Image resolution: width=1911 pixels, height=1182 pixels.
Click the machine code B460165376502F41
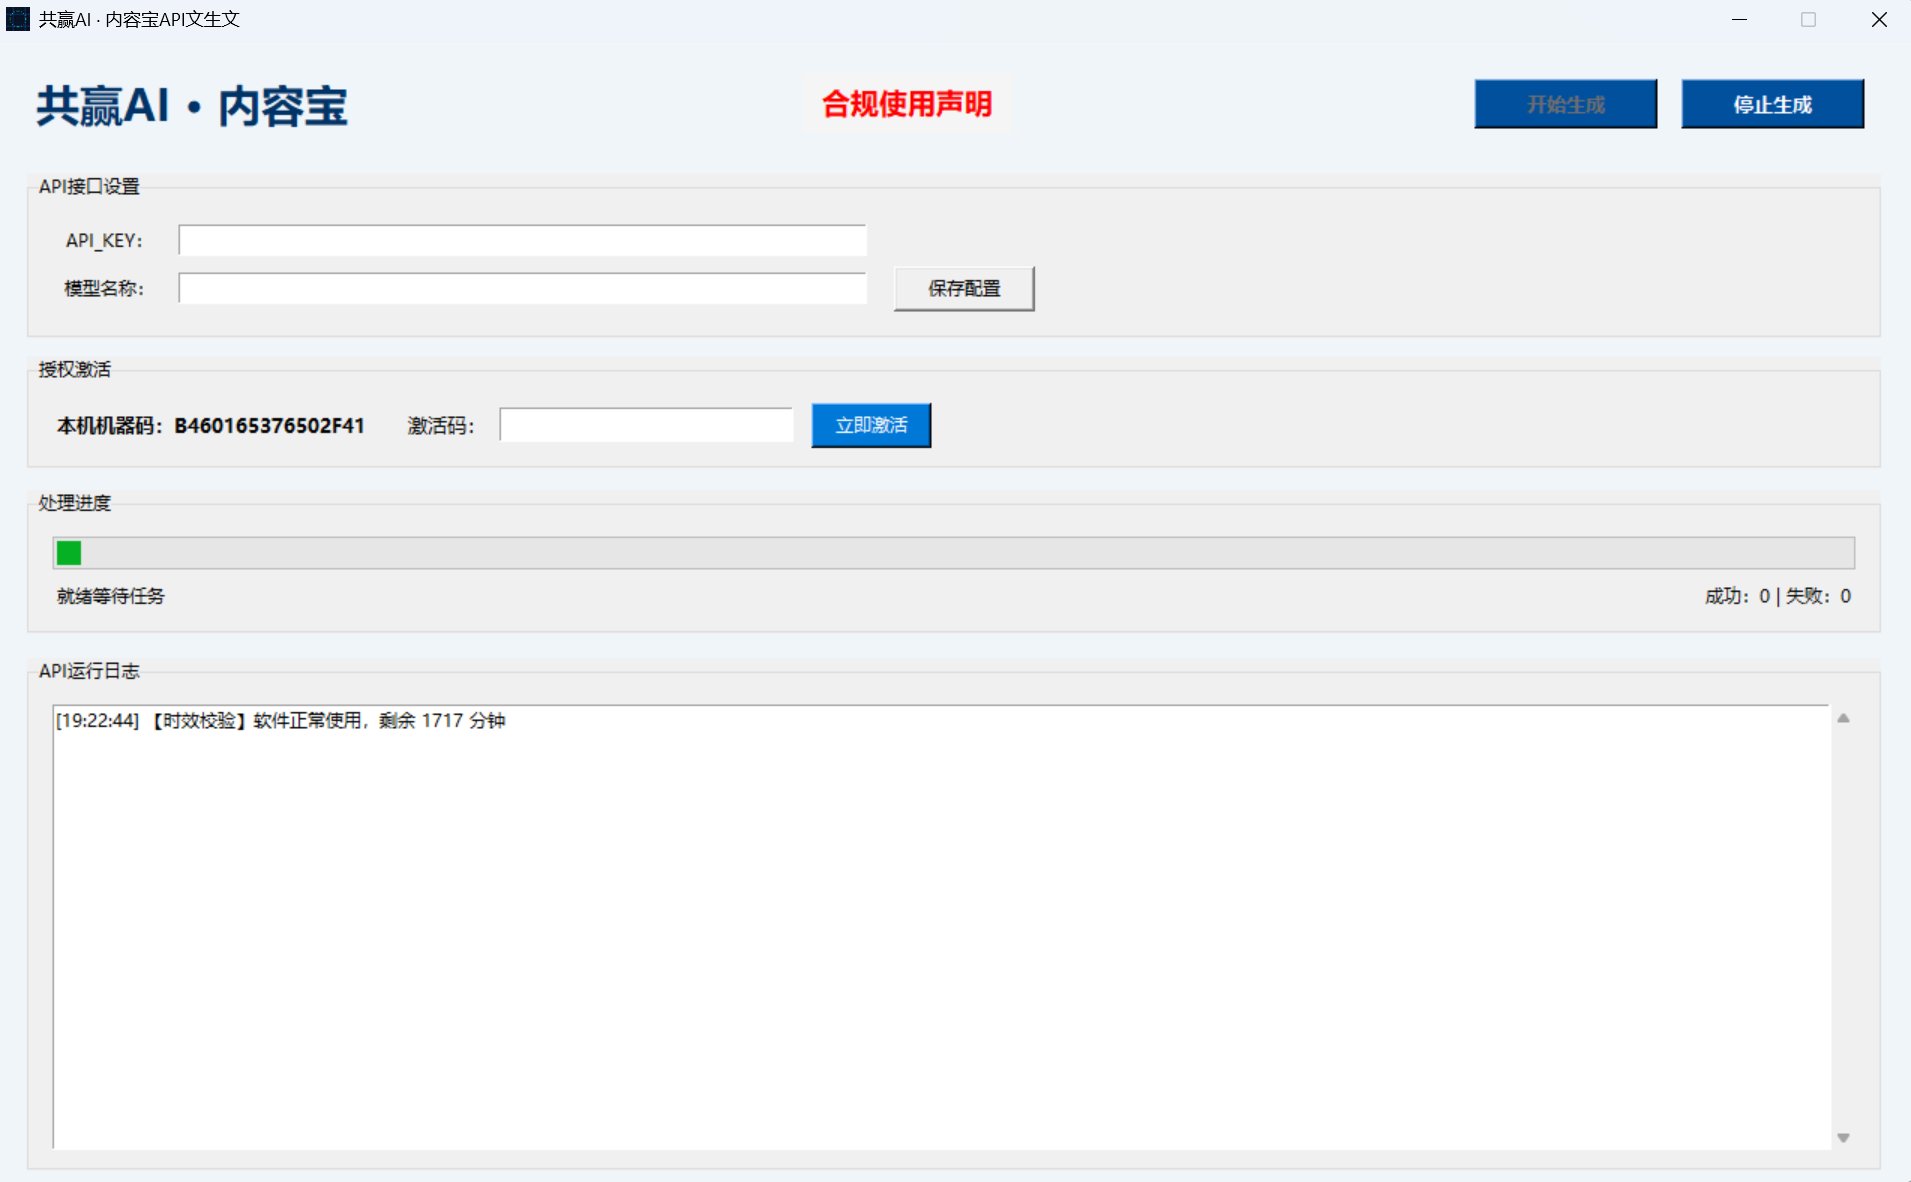click(x=269, y=425)
